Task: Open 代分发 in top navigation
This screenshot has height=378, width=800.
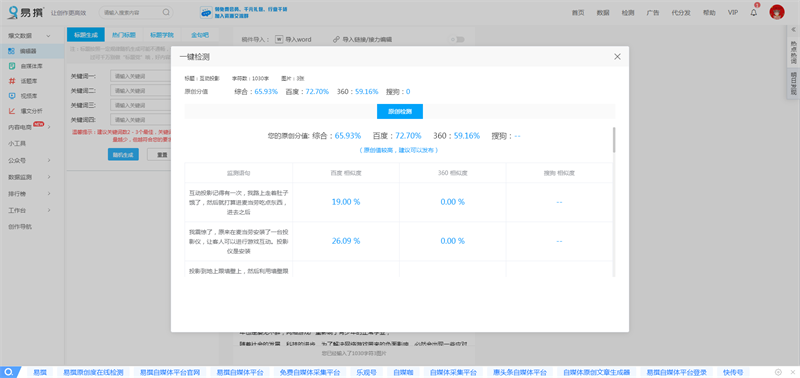Action: pyautogui.click(x=681, y=12)
